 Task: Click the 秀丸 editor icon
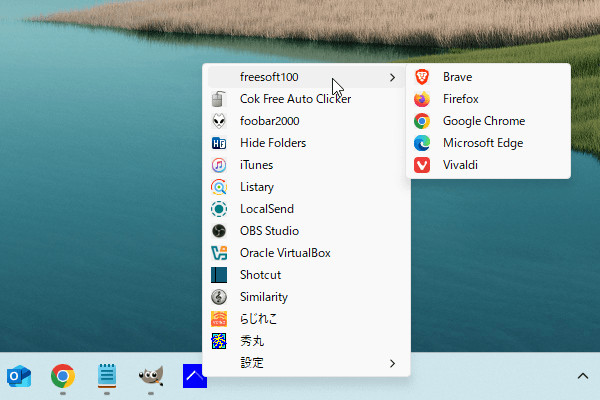(x=219, y=341)
